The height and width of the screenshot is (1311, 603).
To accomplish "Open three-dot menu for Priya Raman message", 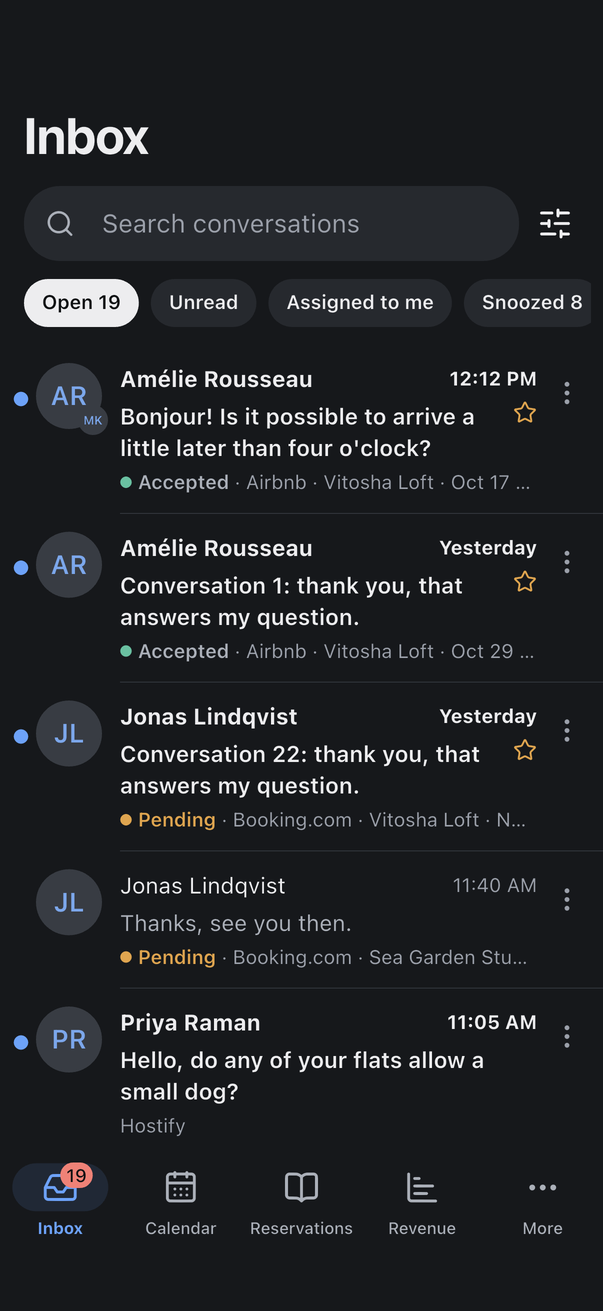I will click(567, 1037).
